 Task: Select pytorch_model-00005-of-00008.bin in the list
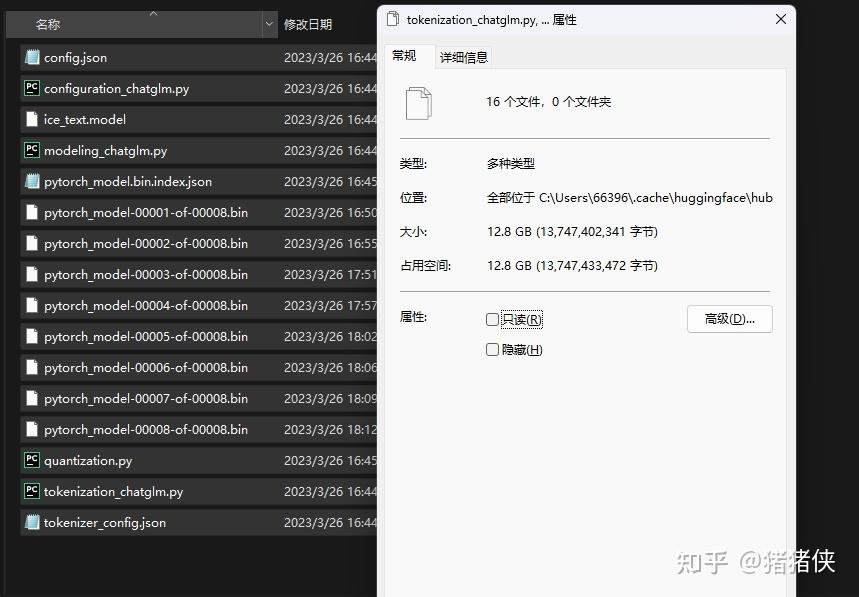[x=150, y=336]
